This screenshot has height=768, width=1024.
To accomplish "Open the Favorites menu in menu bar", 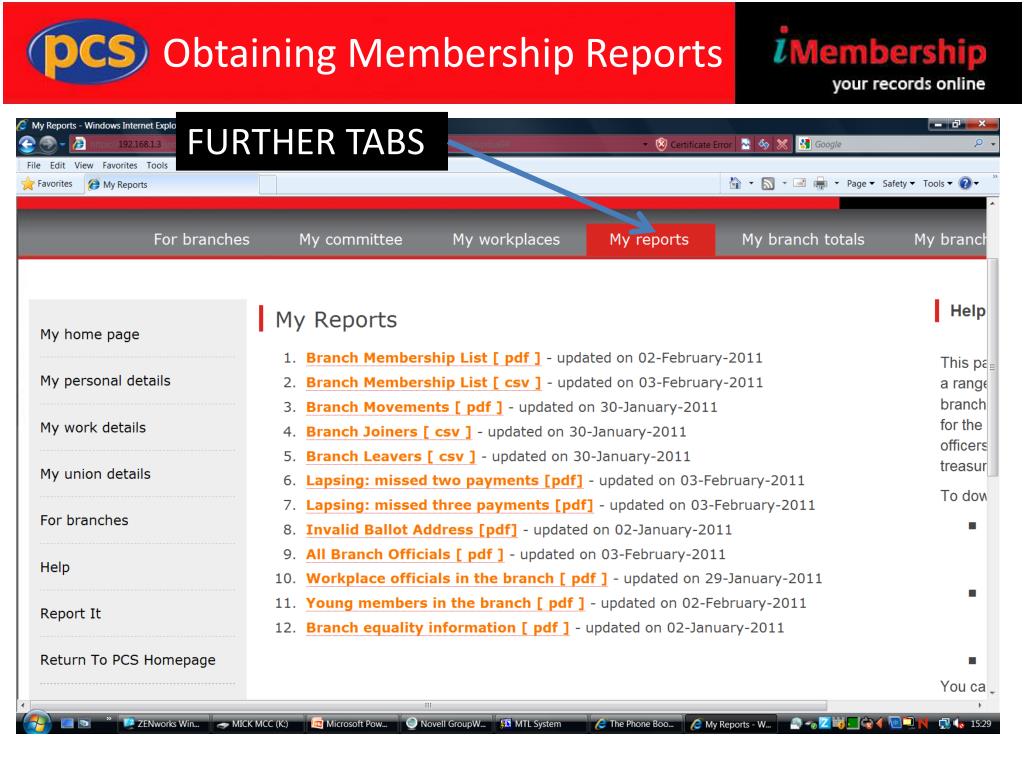I will (120, 165).
